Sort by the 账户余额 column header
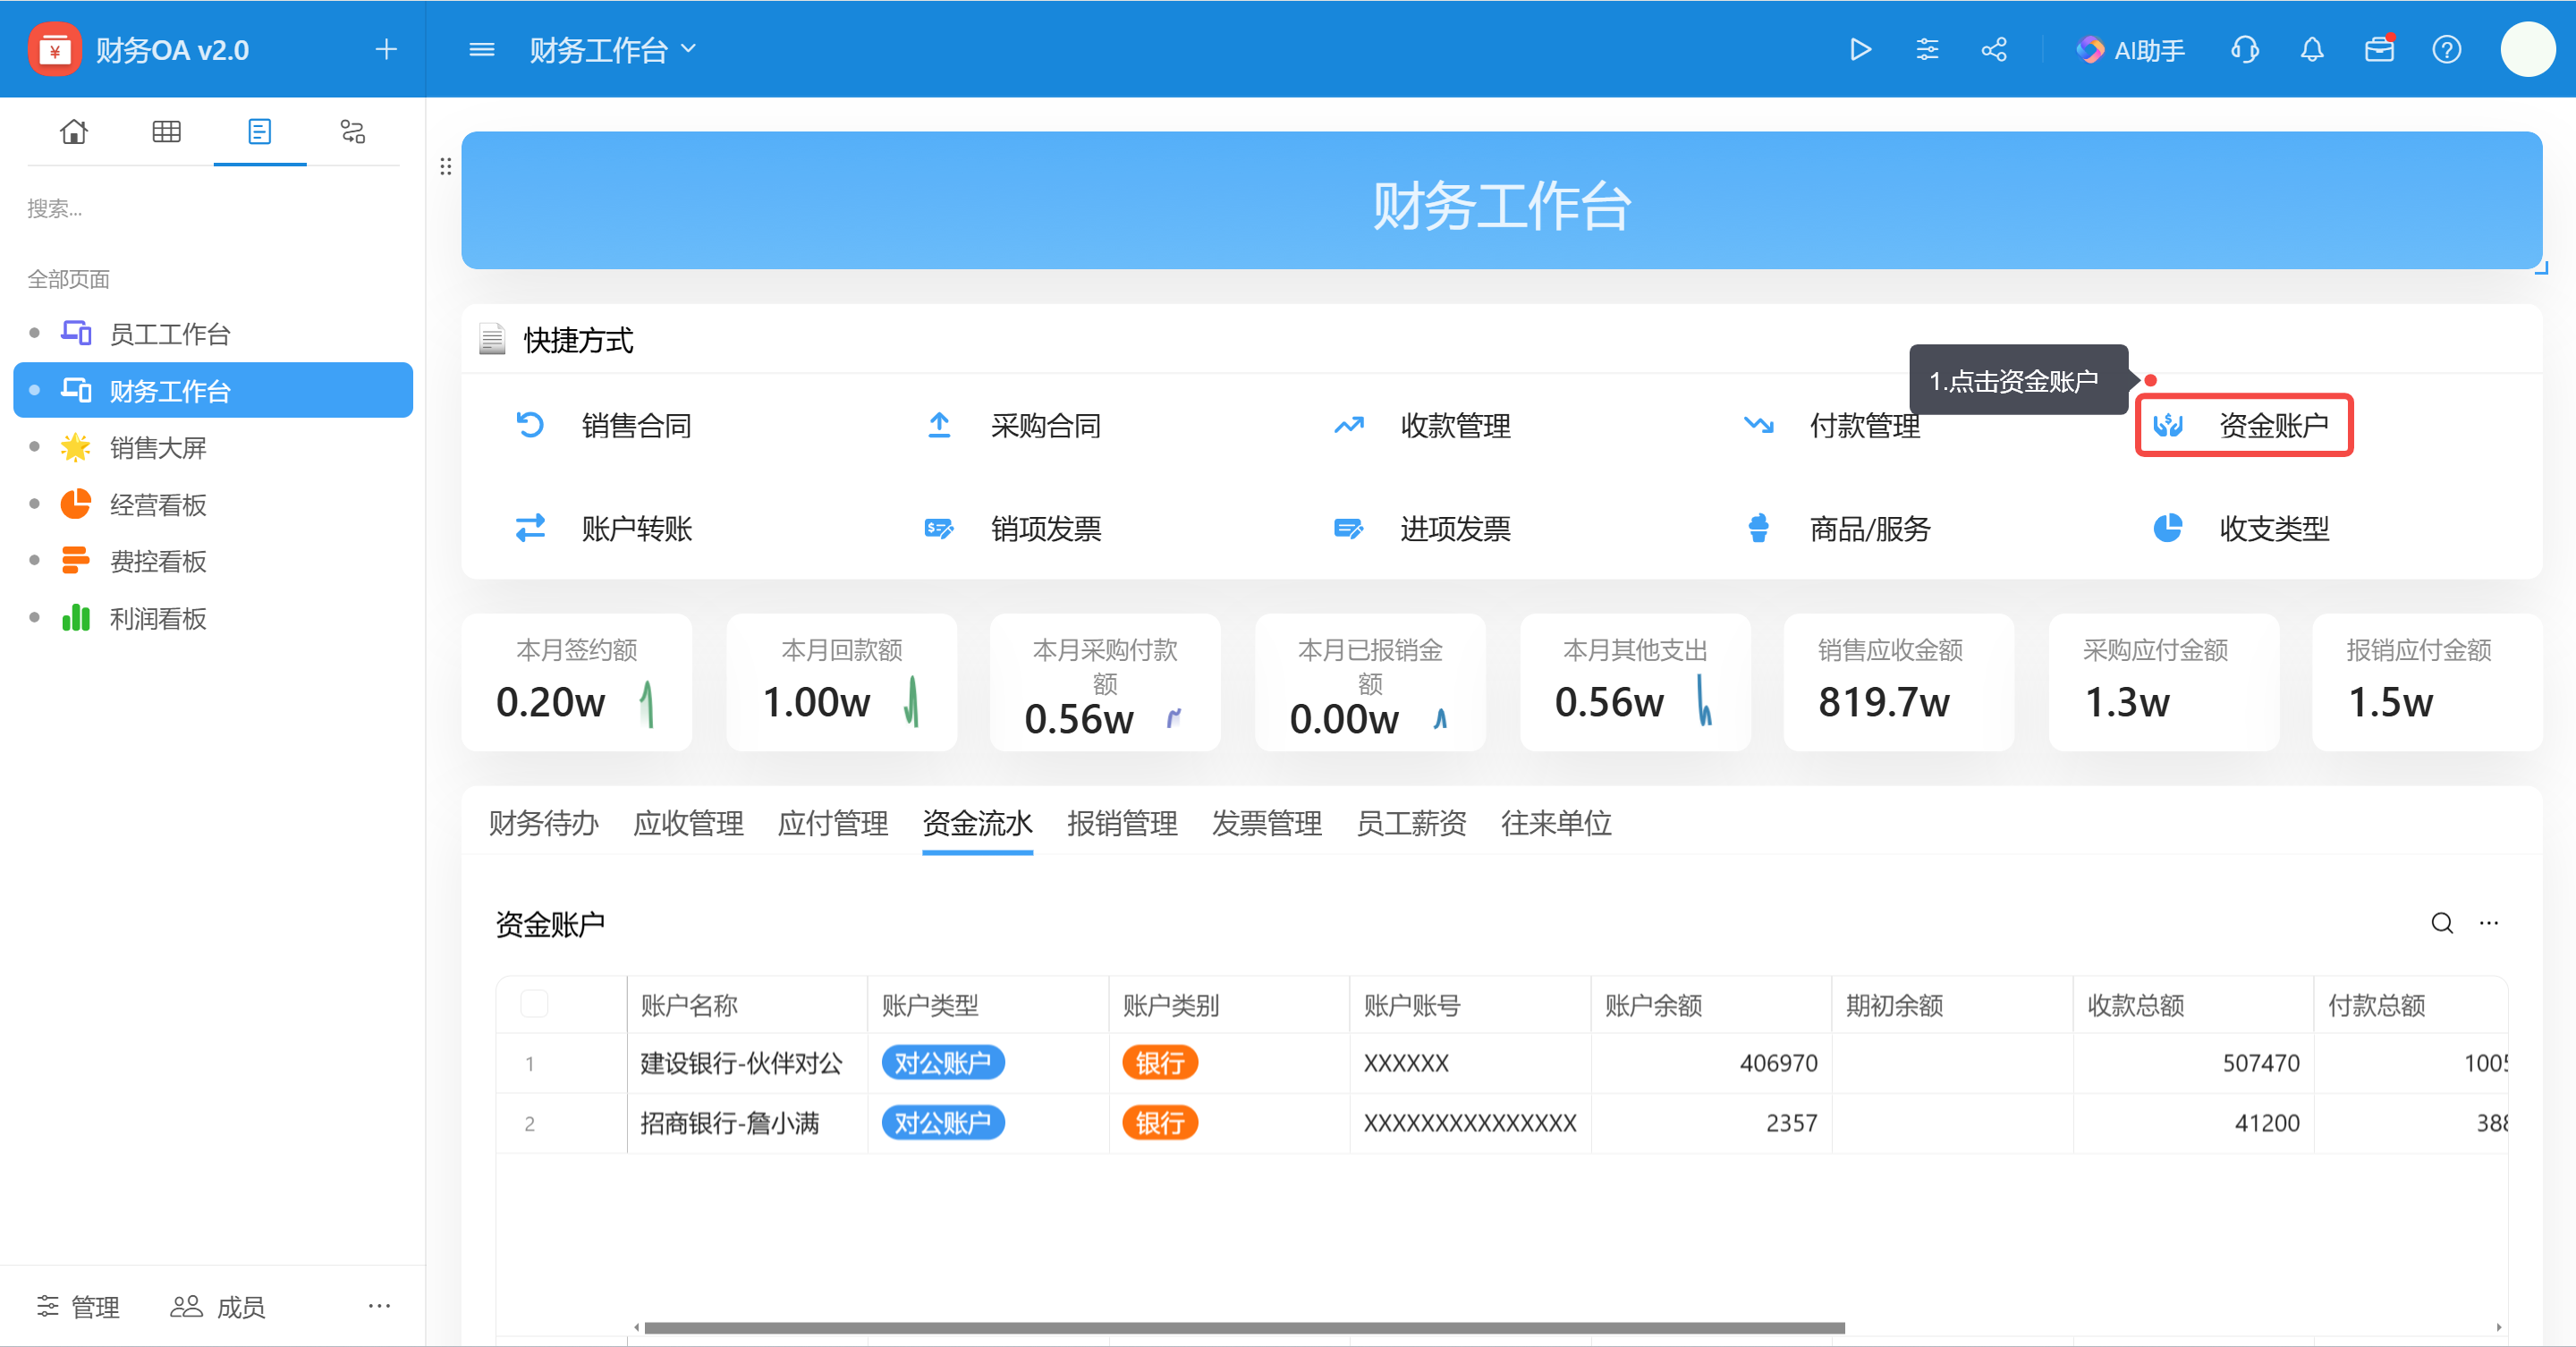 (1711, 1004)
